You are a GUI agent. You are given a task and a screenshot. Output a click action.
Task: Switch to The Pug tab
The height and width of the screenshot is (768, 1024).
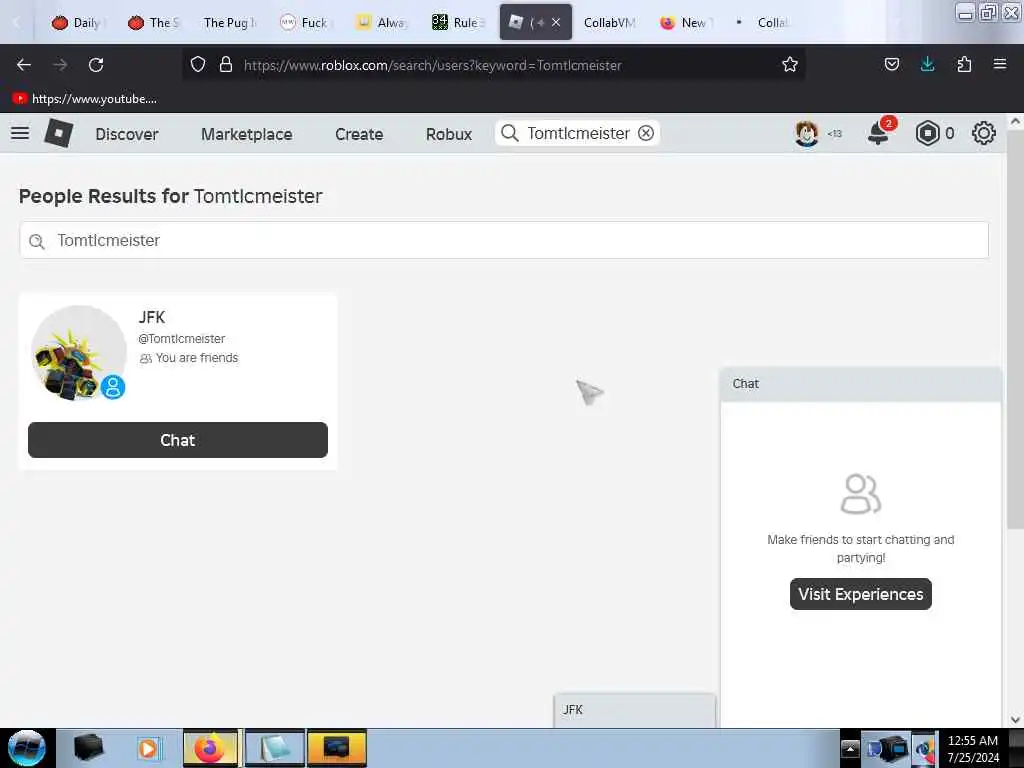click(229, 23)
